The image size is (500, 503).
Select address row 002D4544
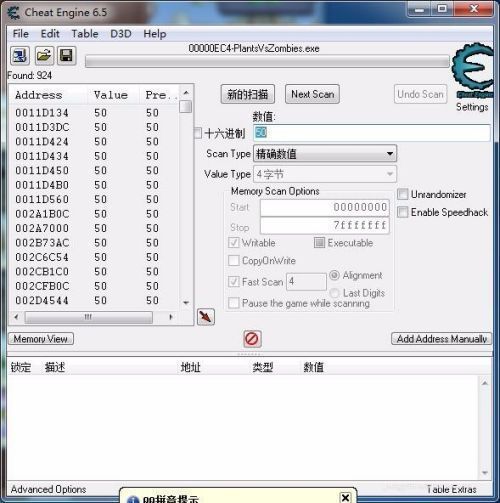point(95,300)
